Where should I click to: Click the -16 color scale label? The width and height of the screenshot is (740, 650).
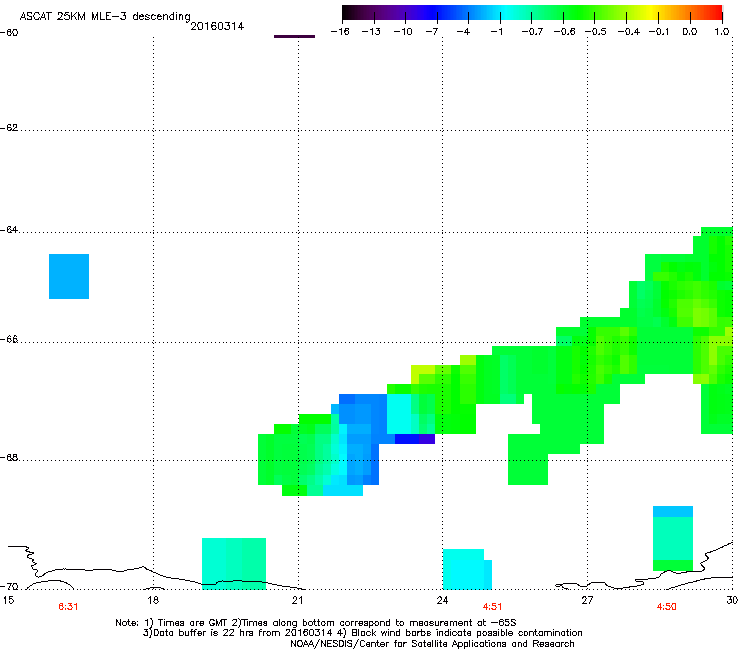(340, 32)
